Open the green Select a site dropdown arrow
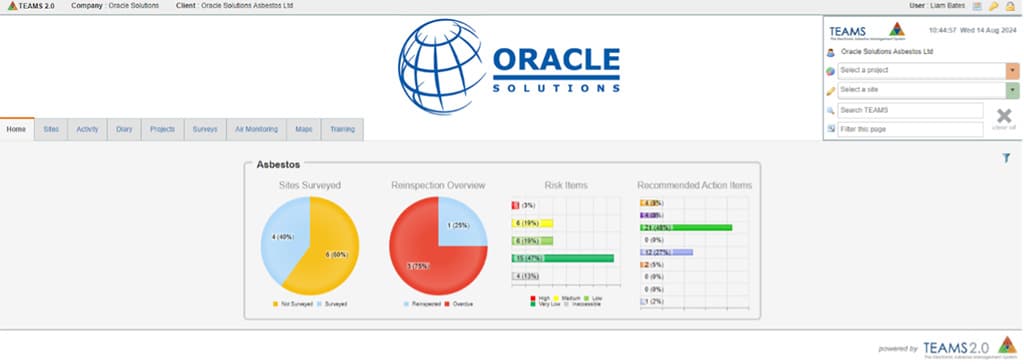The height and width of the screenshot is (364, 1024). (x=1013, y=90)
